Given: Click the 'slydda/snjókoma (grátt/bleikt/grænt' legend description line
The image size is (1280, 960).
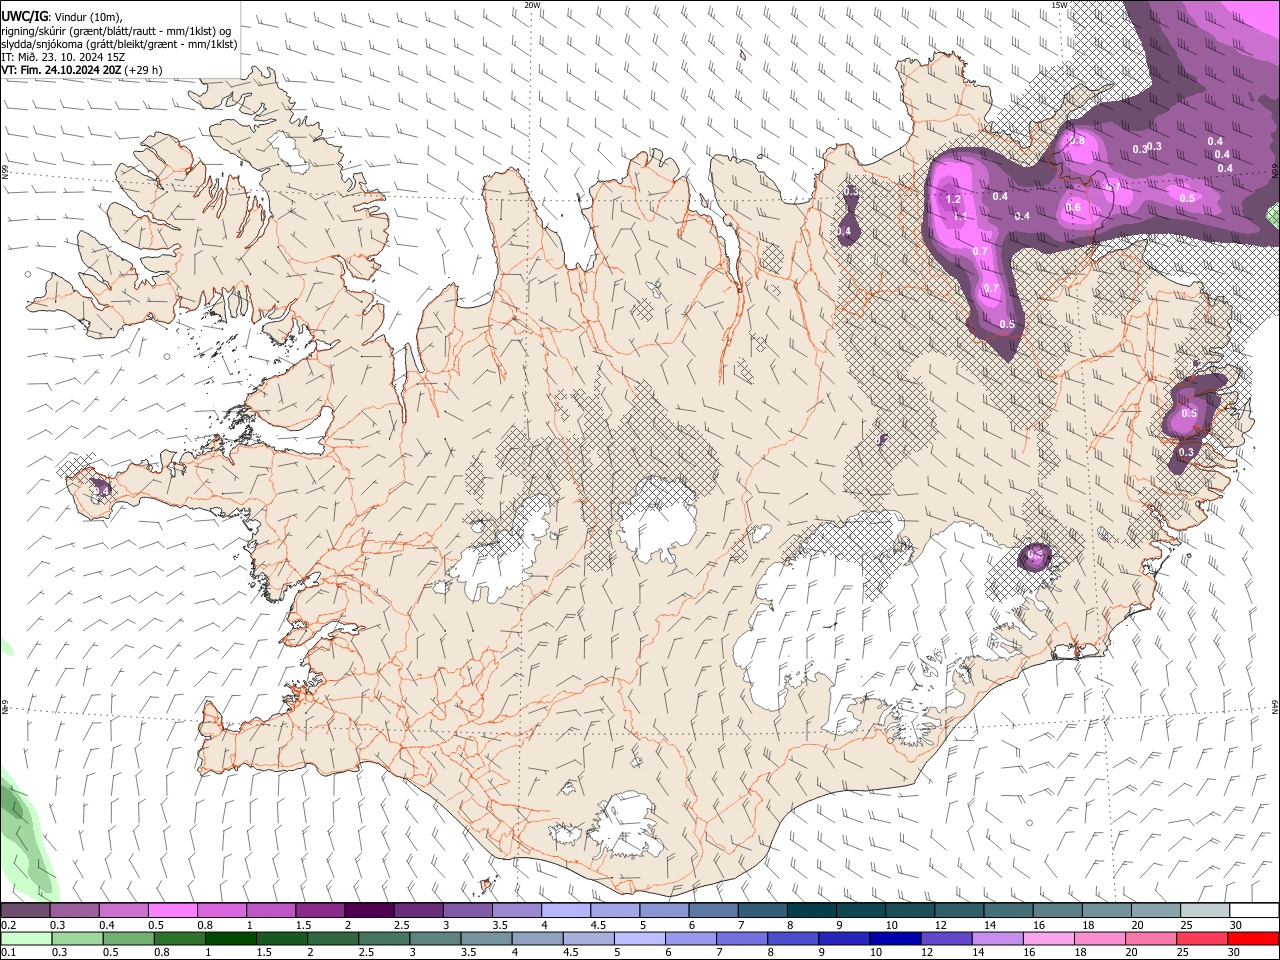Looking at the screenshot, I should [119, 44].
